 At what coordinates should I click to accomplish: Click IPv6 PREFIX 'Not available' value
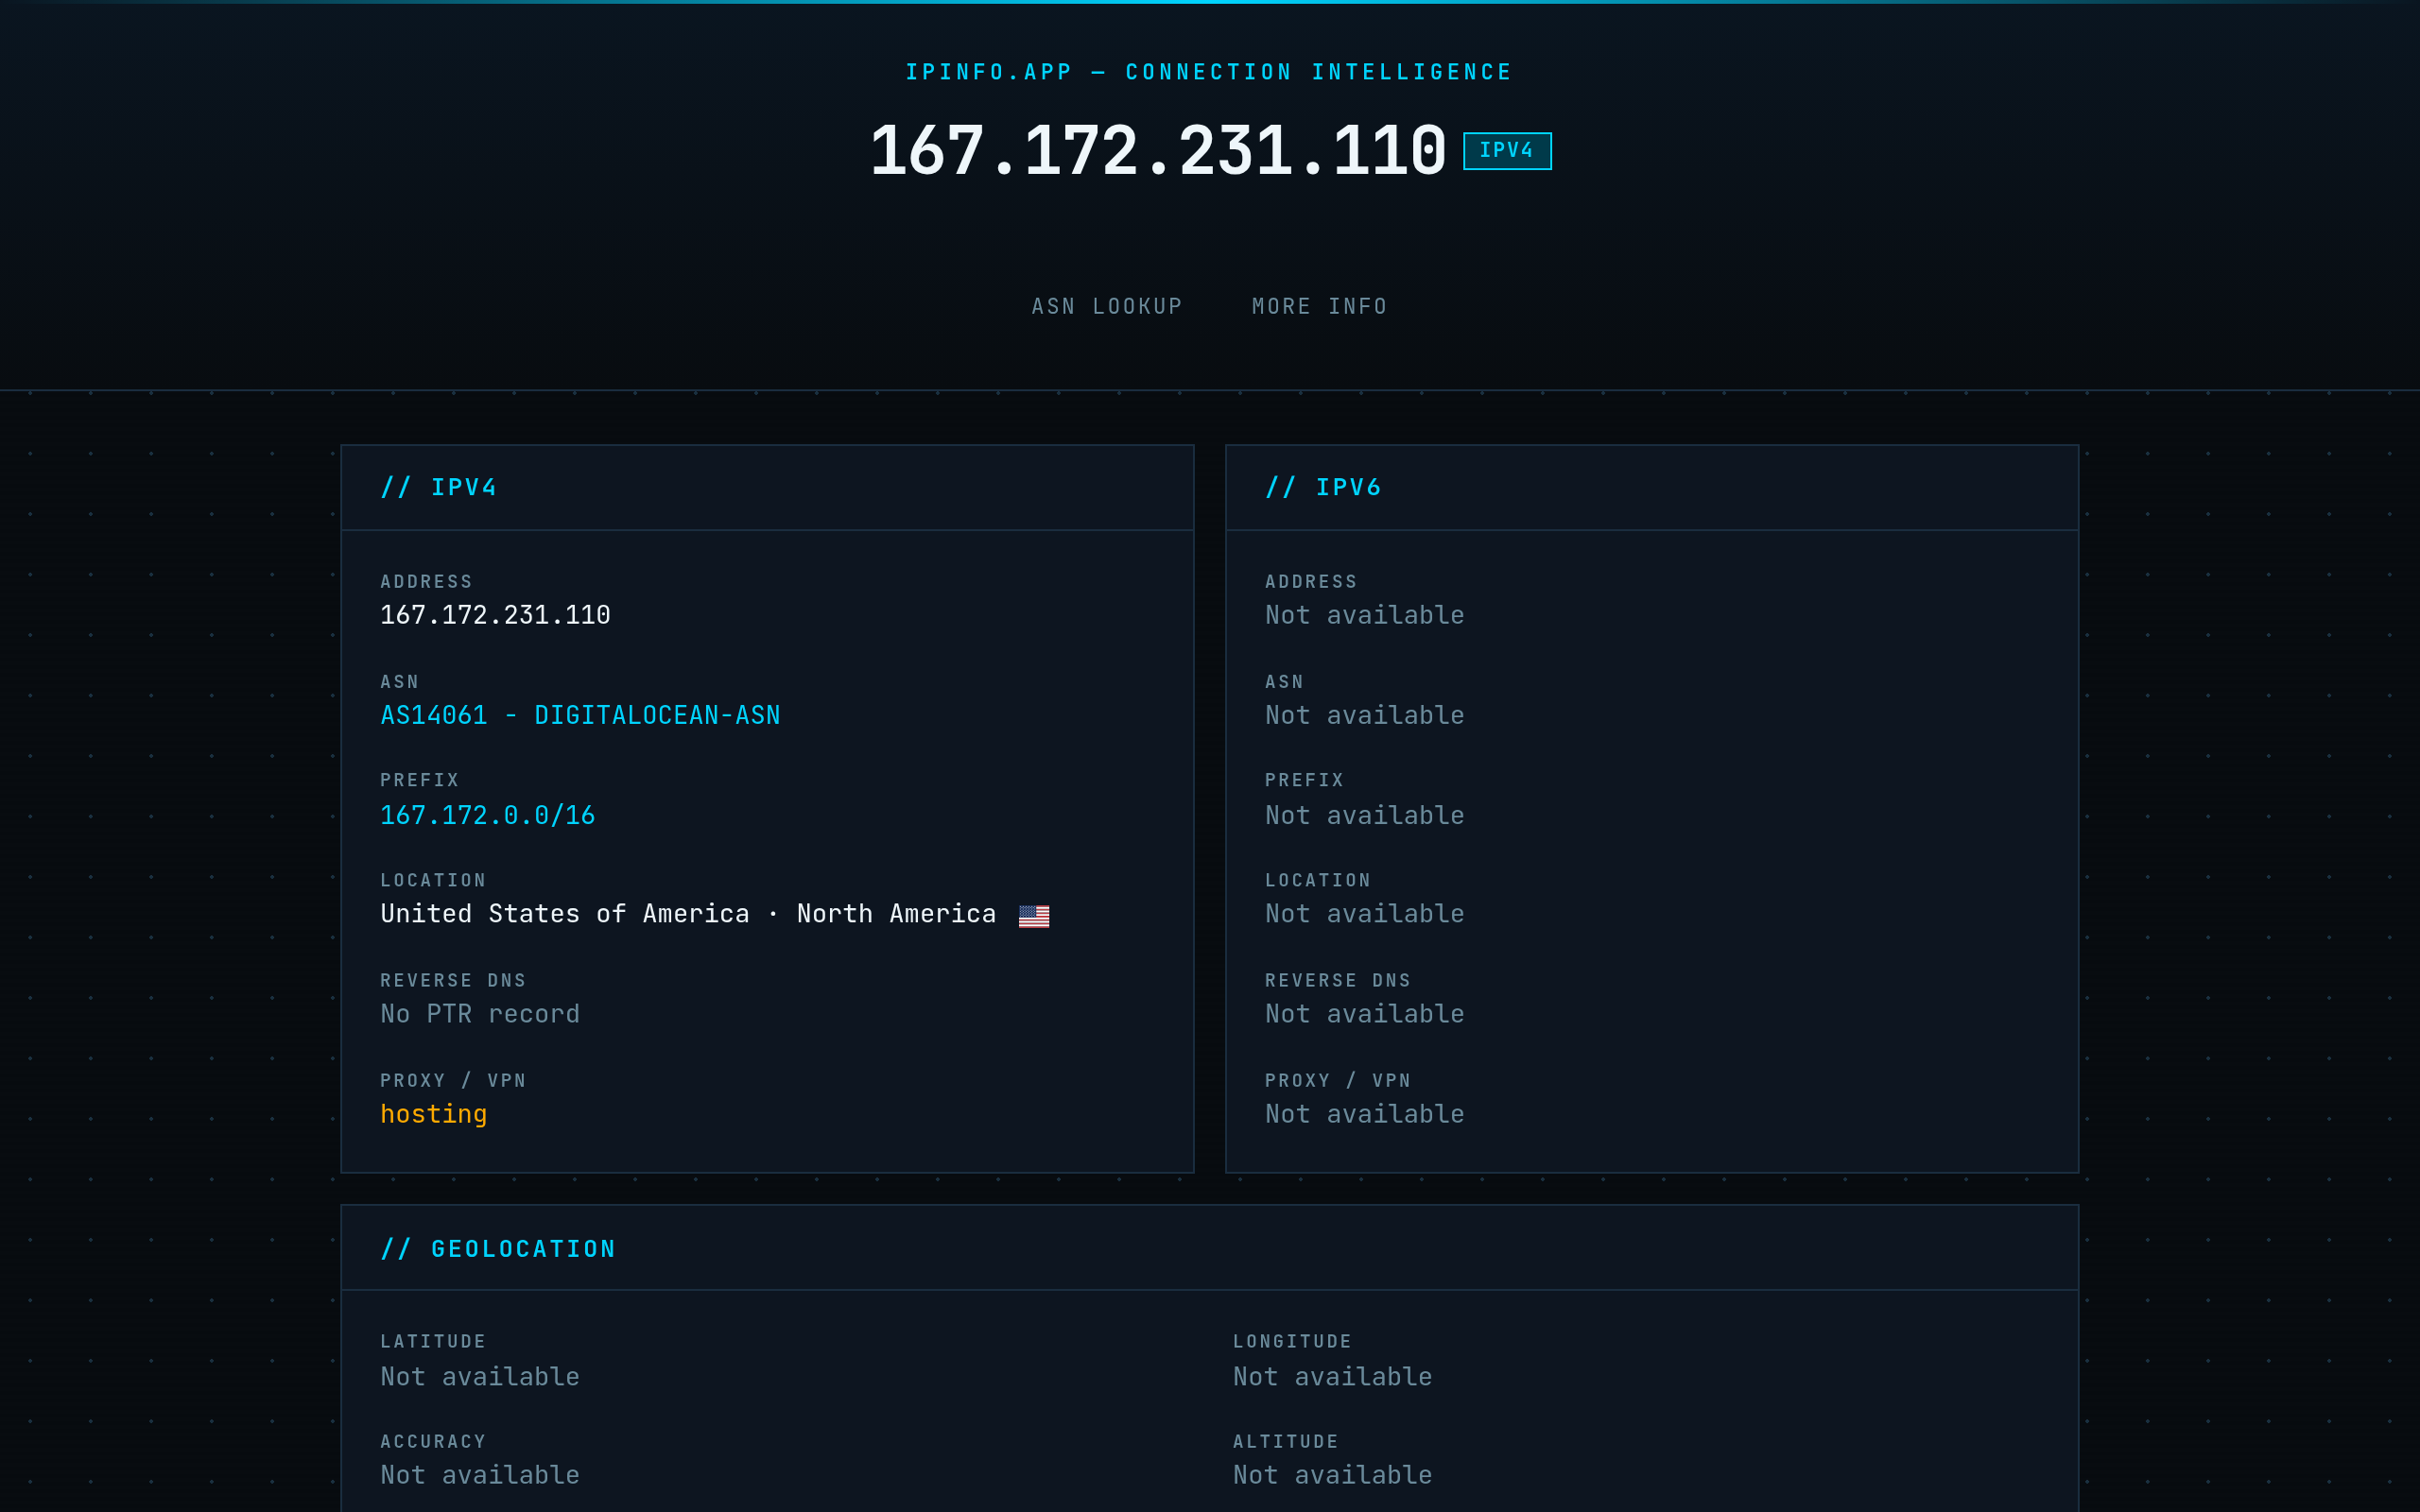tap(1364, 815)
